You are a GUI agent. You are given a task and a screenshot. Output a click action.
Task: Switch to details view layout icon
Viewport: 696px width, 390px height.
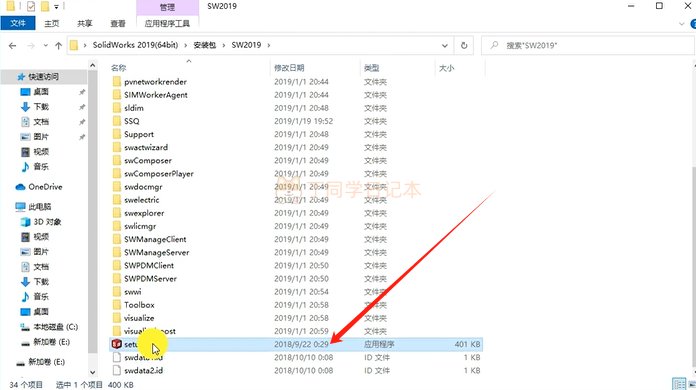tap(679, 384)
